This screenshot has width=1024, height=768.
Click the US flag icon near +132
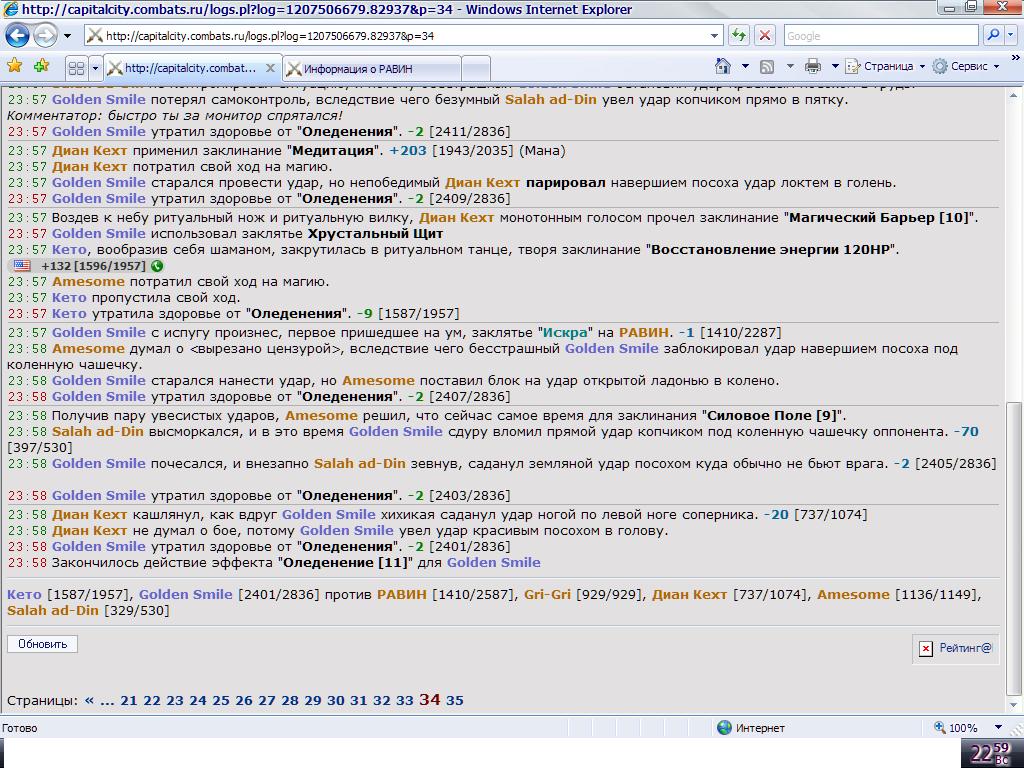pos(22,266)
